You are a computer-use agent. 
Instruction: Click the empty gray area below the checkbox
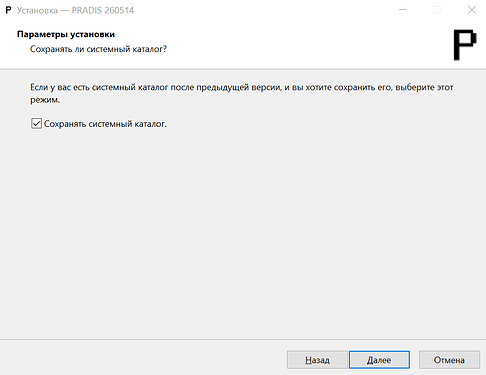243,233
